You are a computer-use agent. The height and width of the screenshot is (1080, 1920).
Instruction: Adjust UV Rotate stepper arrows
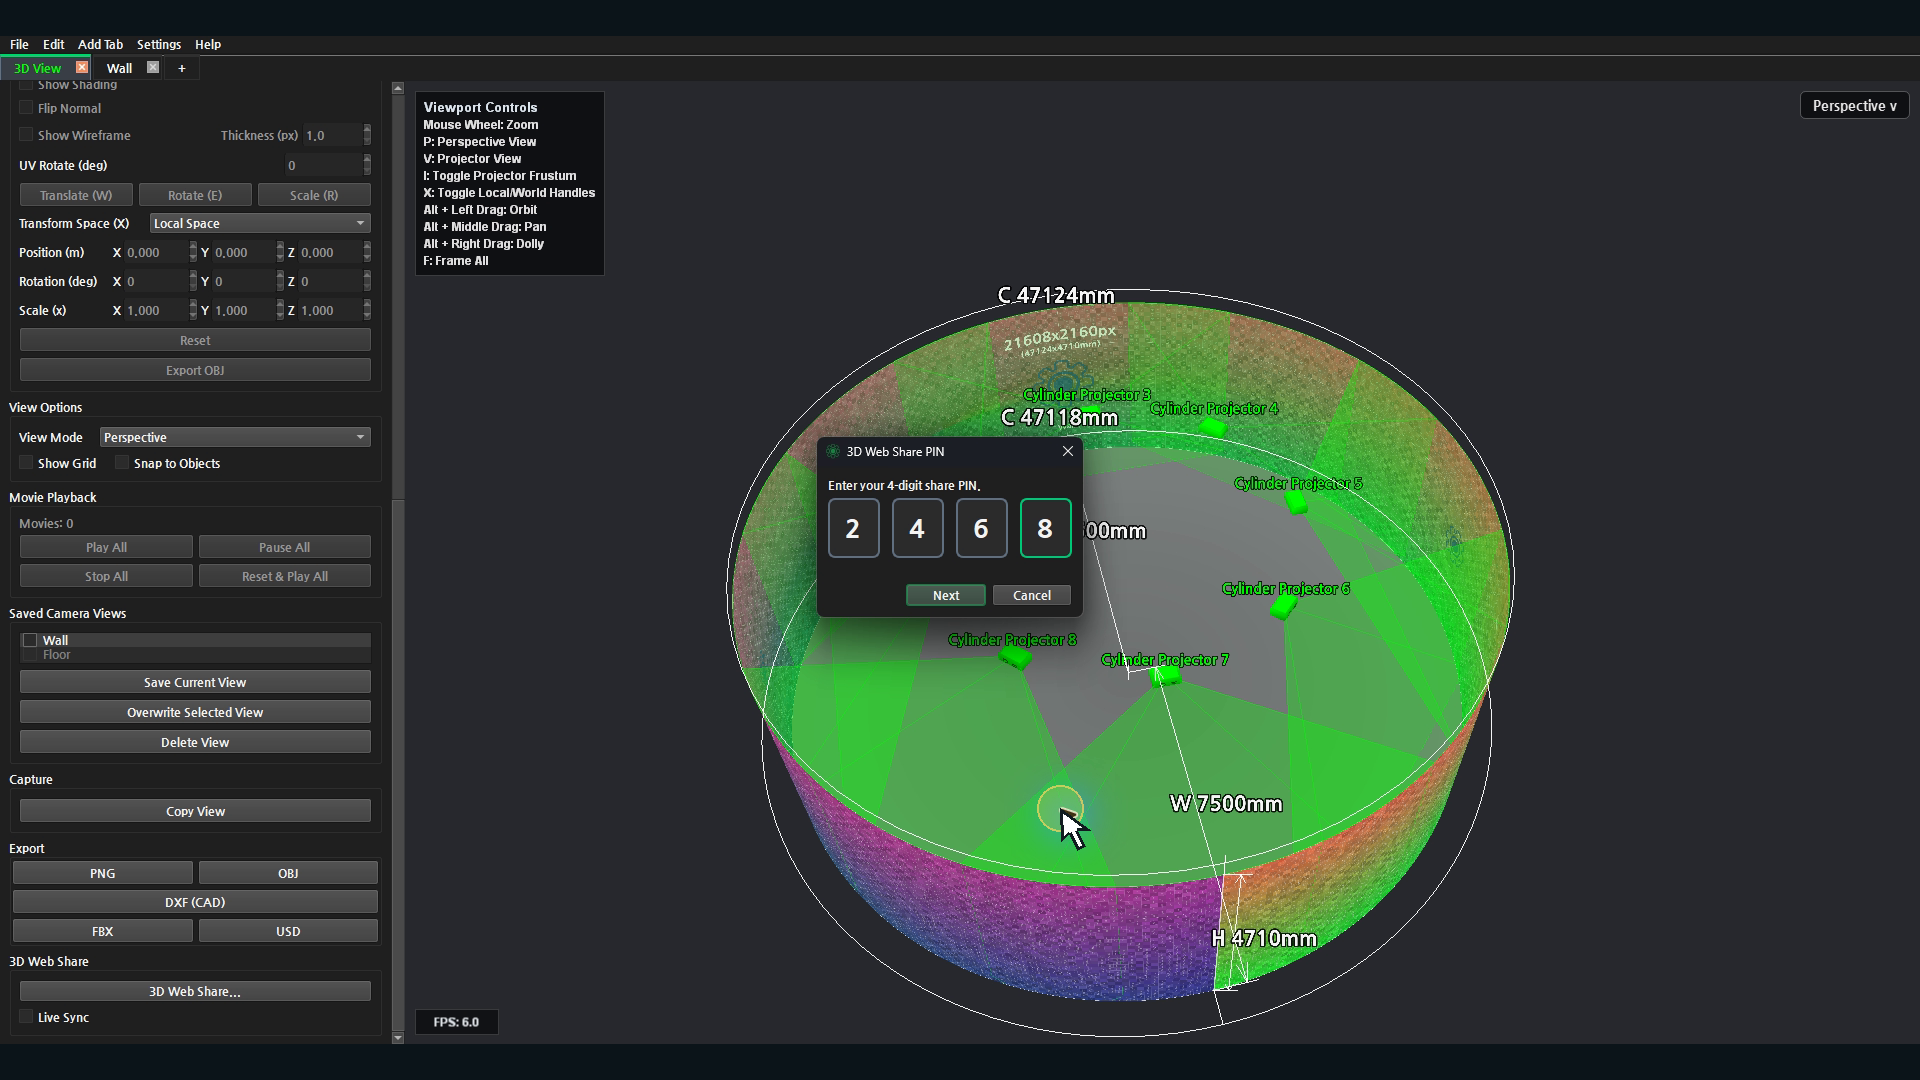click(x=367, y=165)
